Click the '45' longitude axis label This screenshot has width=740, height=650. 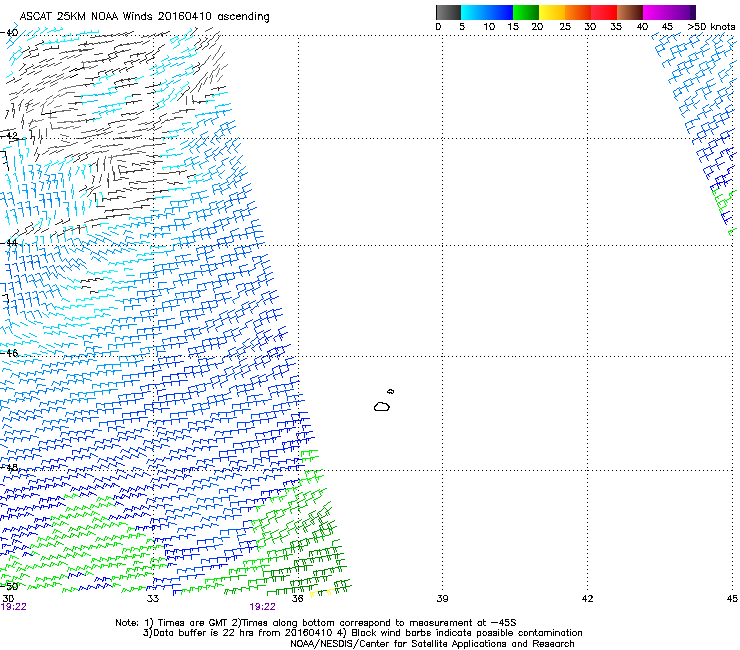[732, 599]
